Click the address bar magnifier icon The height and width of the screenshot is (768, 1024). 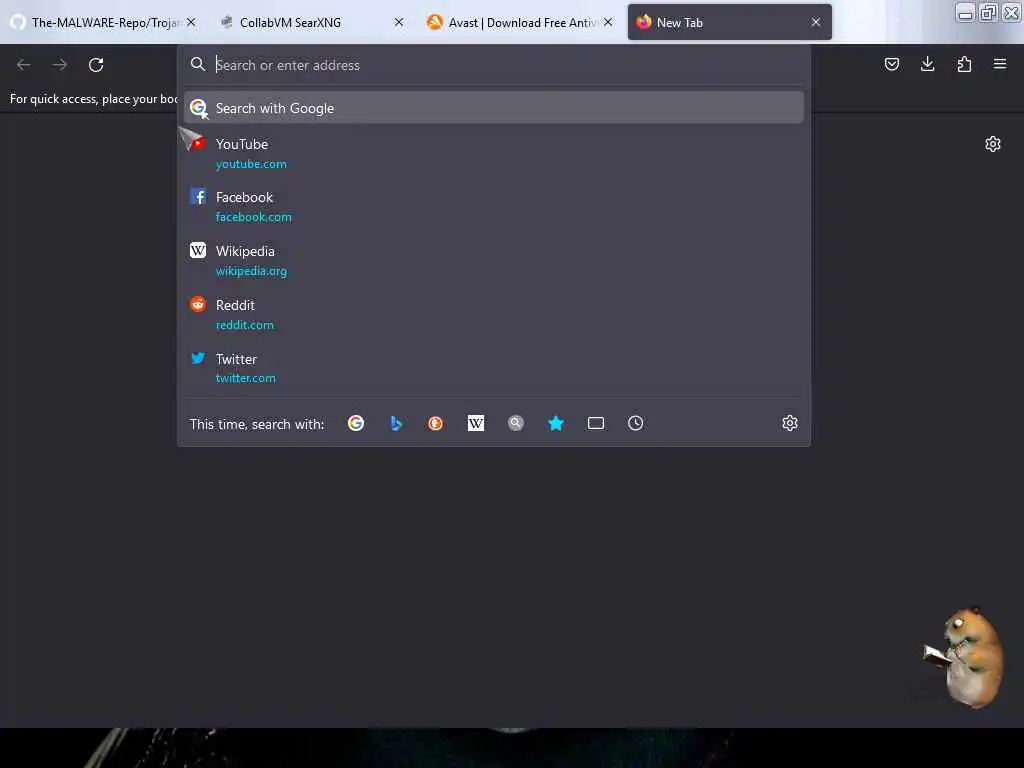[x=198, y=64]
